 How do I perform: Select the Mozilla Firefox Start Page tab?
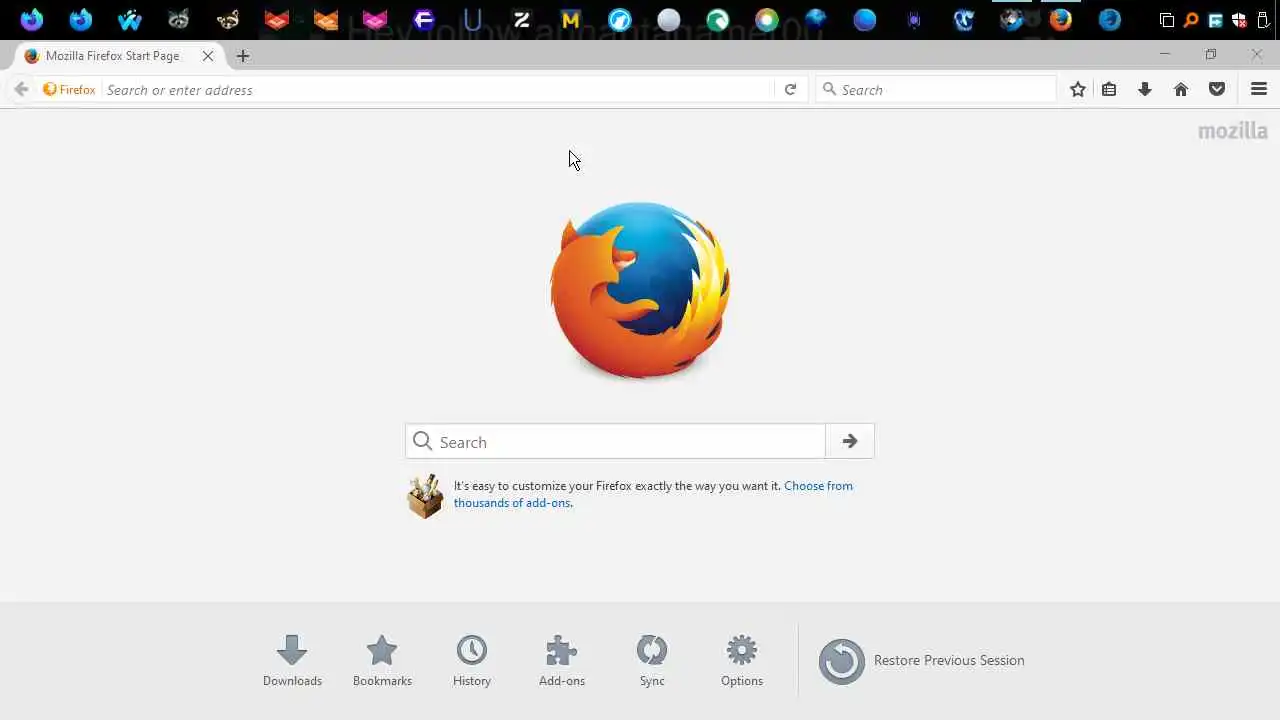[120, 56]
